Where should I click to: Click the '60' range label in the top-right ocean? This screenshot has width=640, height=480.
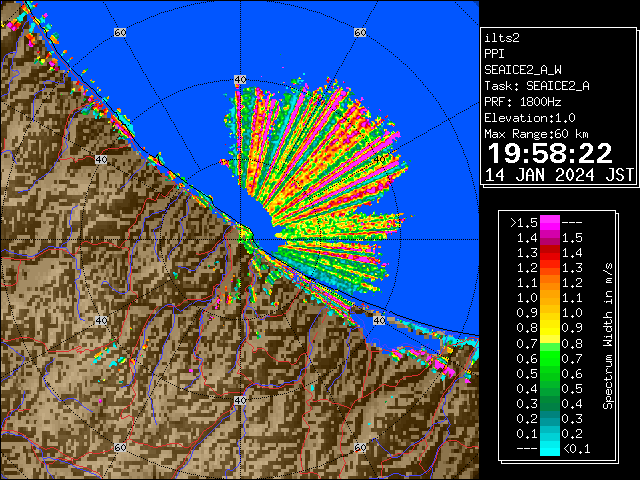point(360,32)
